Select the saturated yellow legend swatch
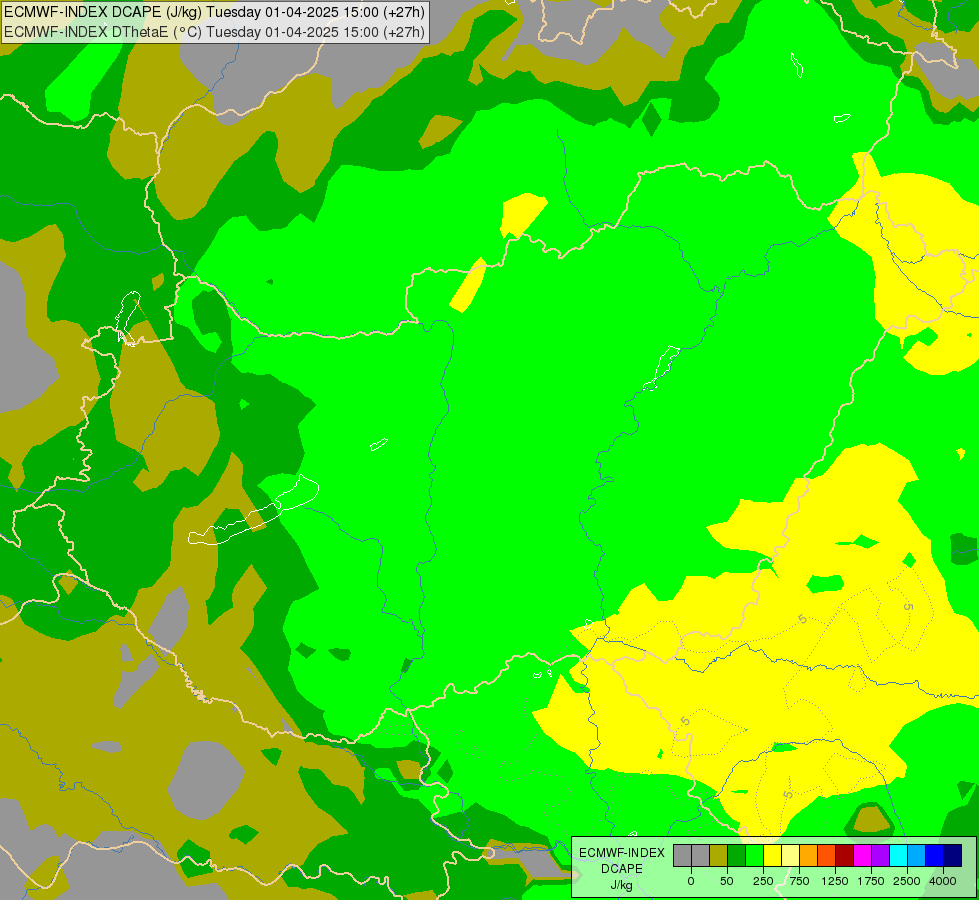This screenshot has height=900, width=979. point(772,856)
